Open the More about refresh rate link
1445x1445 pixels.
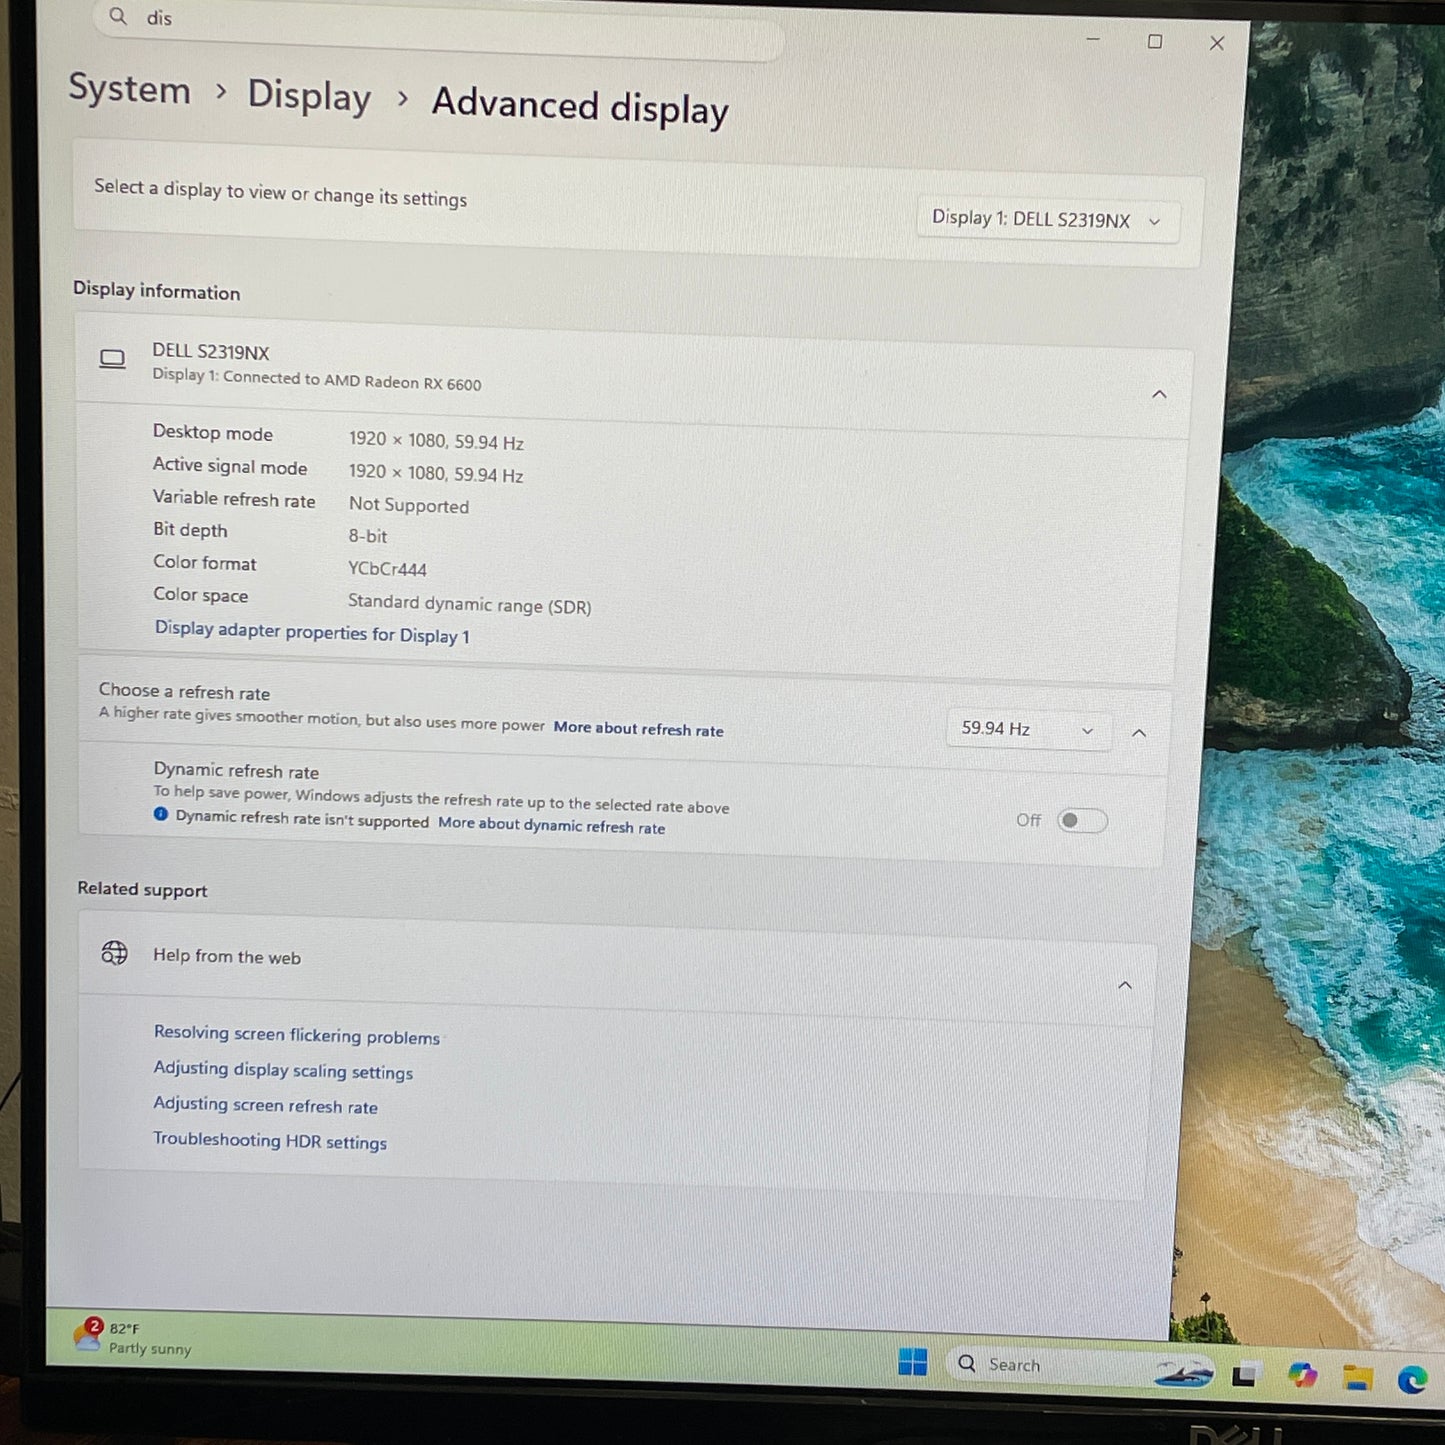[639, 729]
